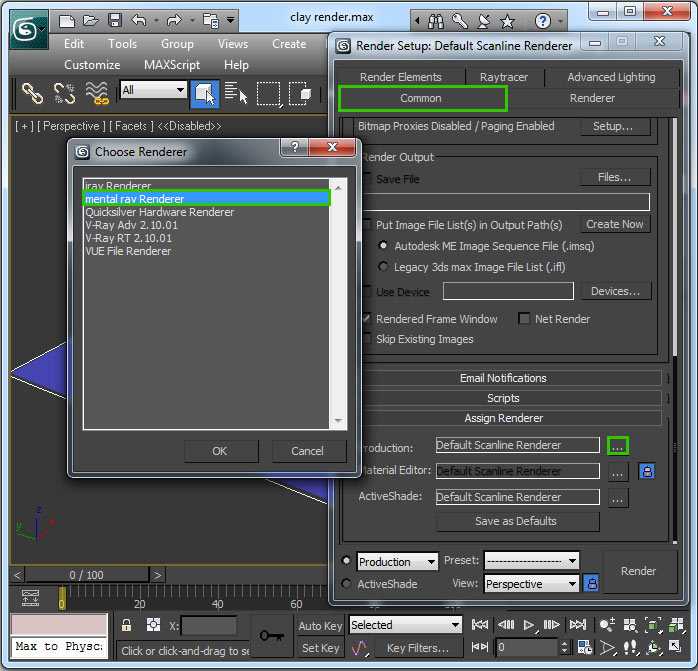Screen dimensions: 698x671
Task: Switch to the Advanced Lighting tab
Action: click(x=611, y=77)
